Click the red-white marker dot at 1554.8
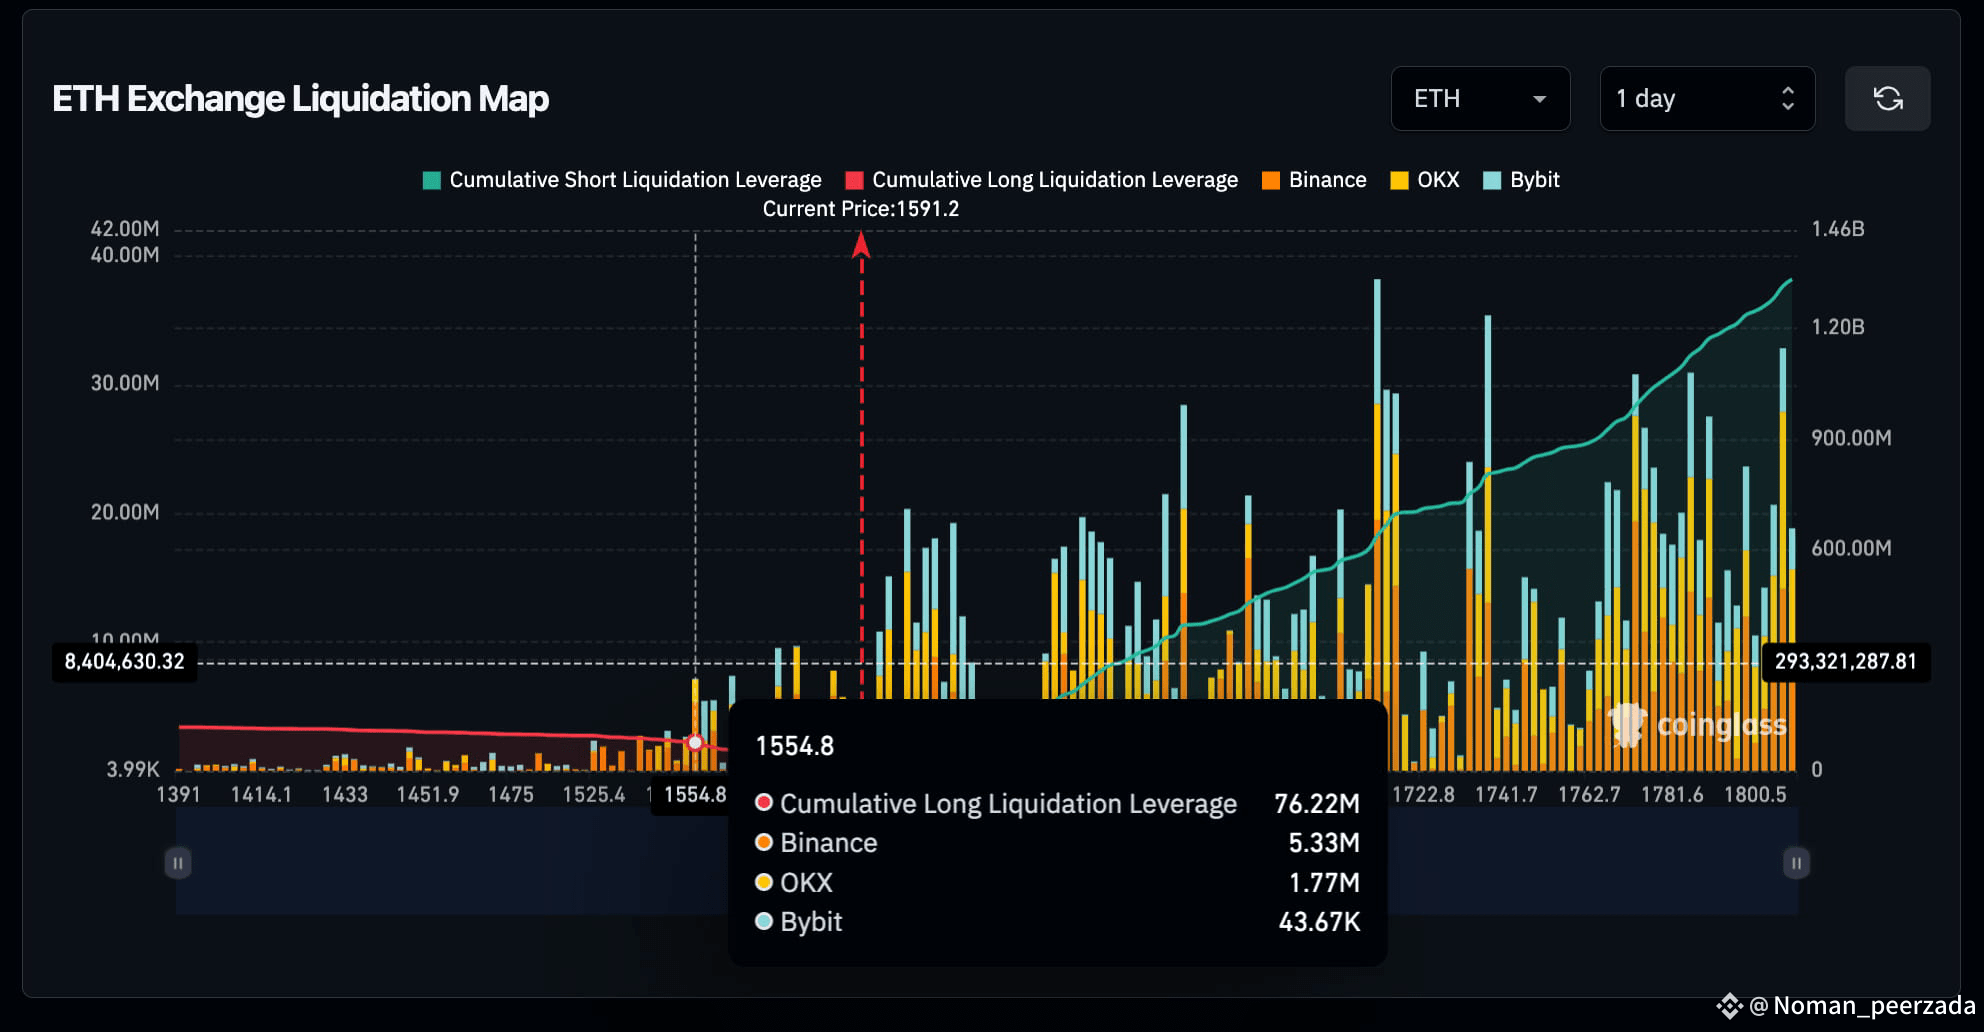The width and height of the screenshot is (1984, 1032). [x=695, y=743]
